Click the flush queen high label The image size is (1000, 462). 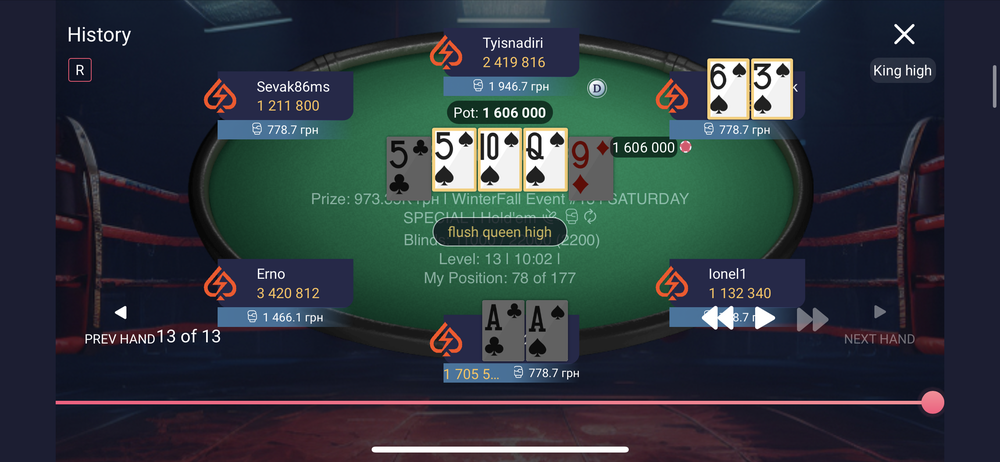click(499, 232)
